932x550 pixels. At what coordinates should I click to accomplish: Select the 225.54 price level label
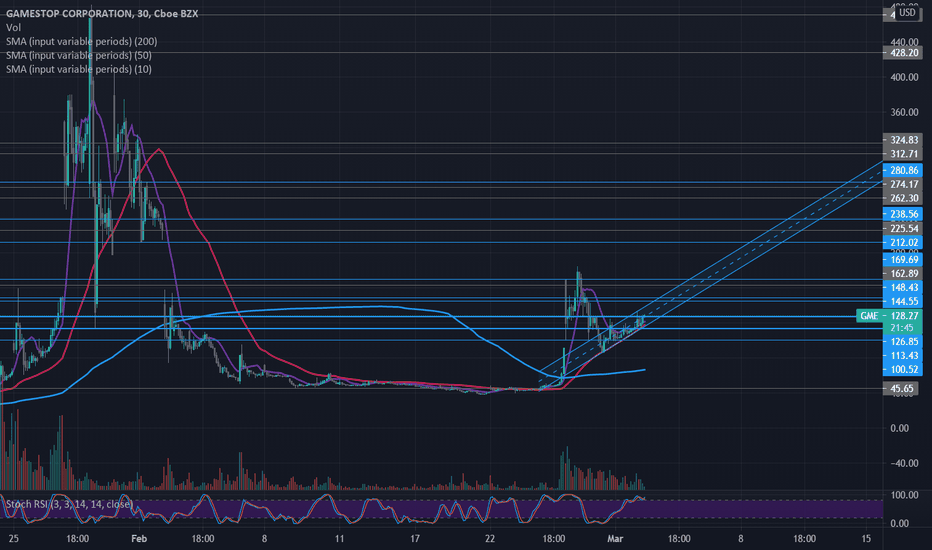click(903, 228)
